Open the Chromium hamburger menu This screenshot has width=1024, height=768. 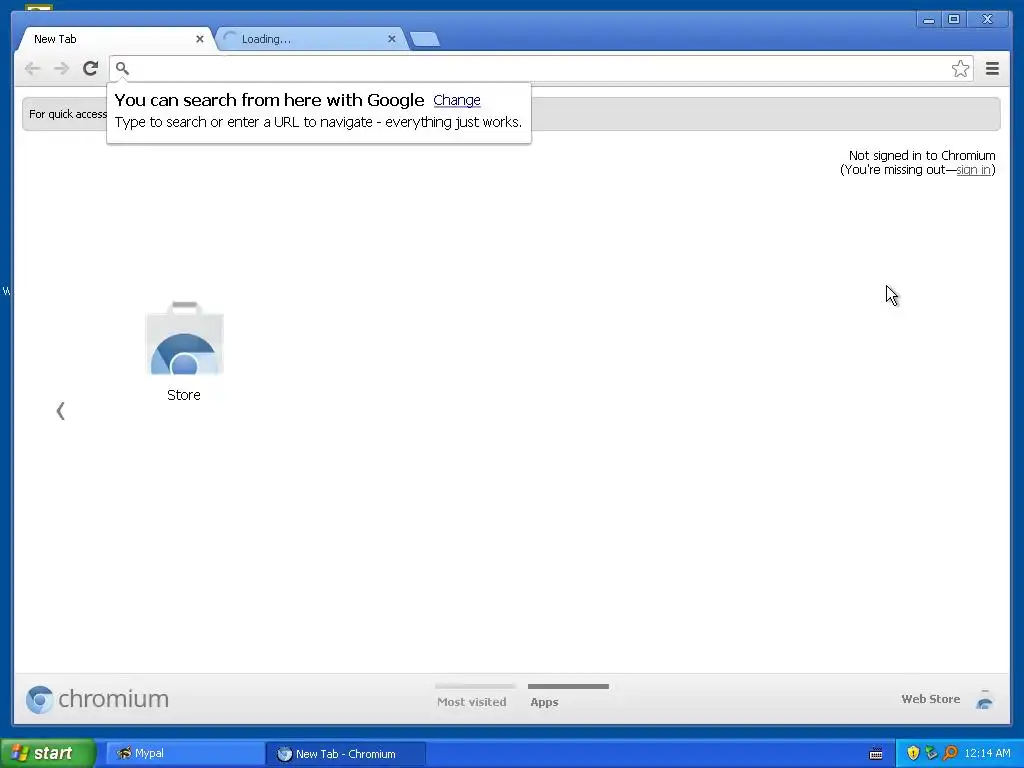coord(992,69)
